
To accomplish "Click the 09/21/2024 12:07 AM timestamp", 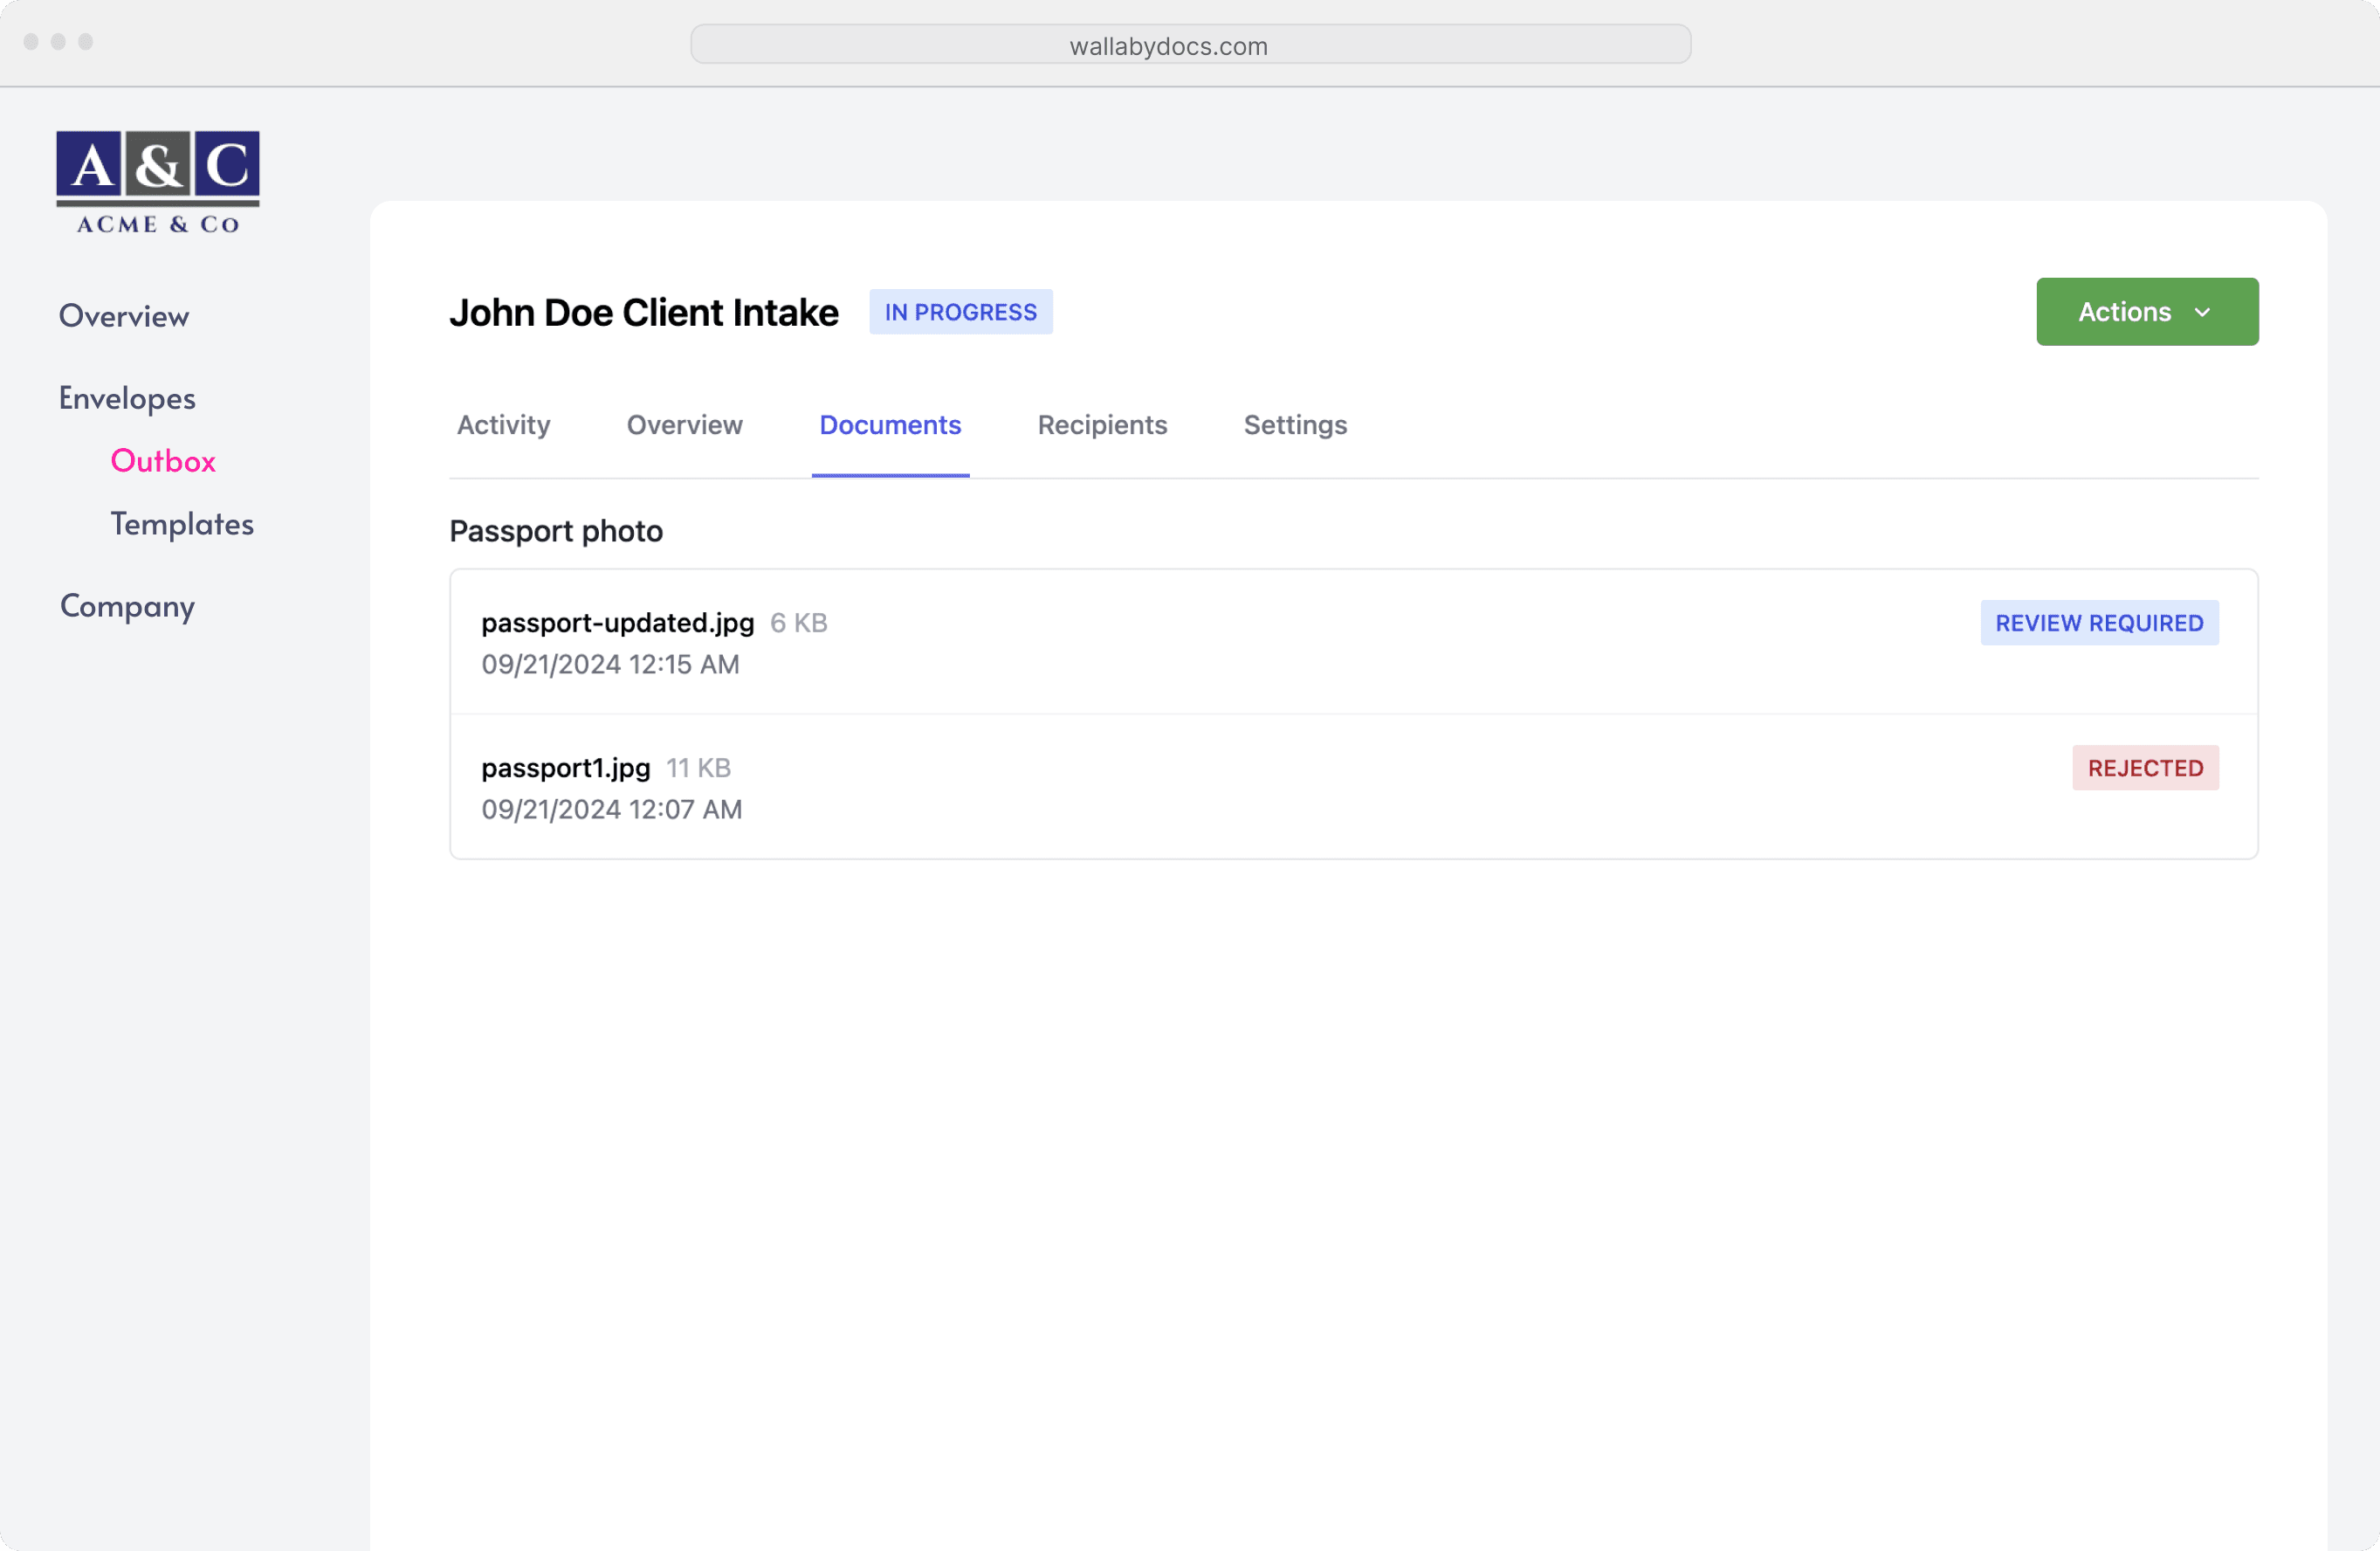I will [x=611, y=810].
